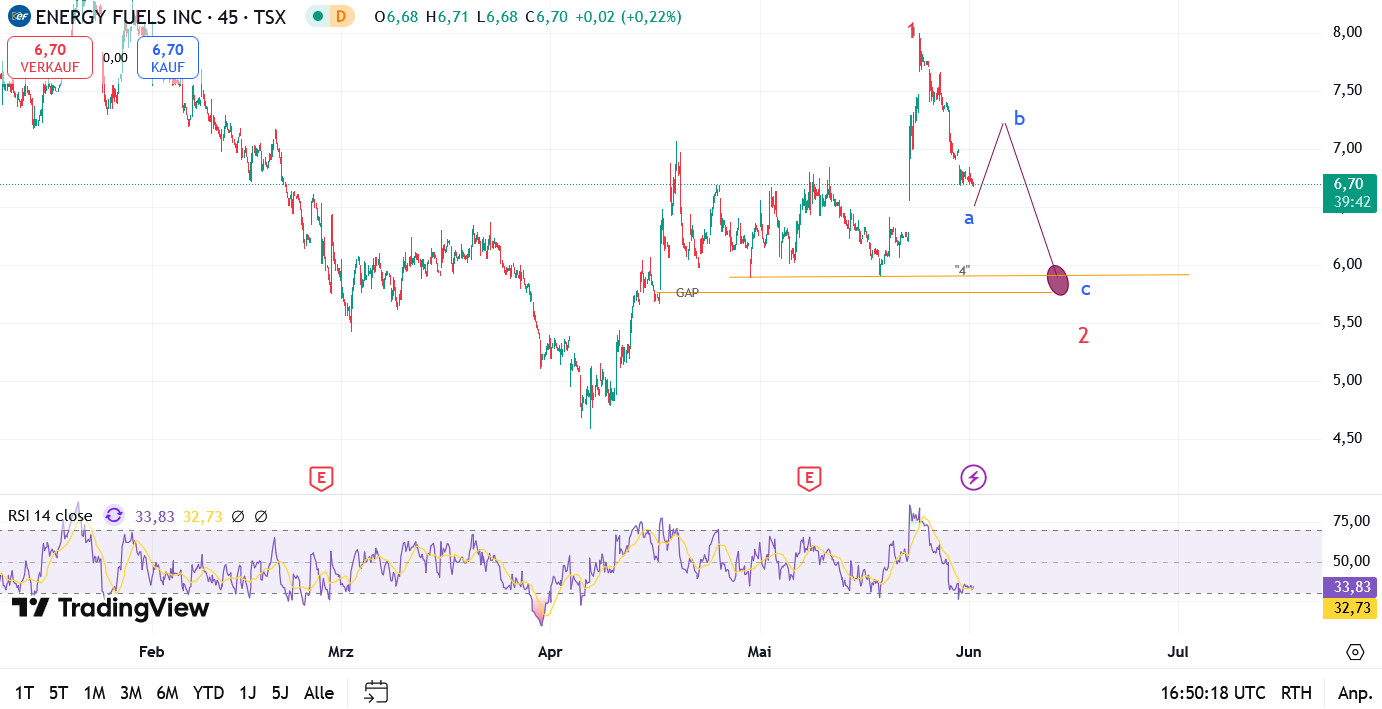Open the ENERGY FUELS INC symbol title
Screen dimensions: 1382x709
coord(161,17)
